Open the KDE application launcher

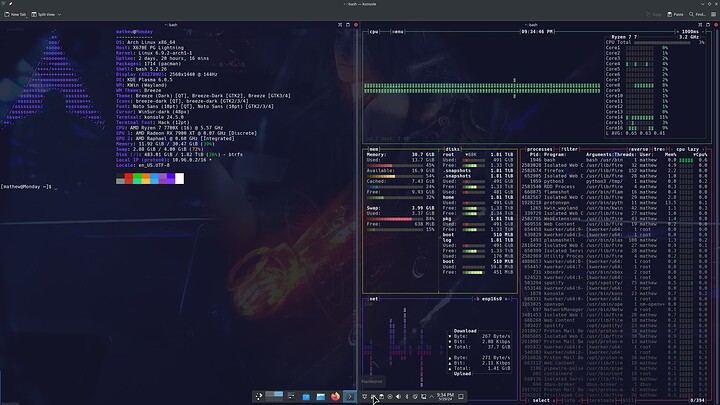coord(259,397)
